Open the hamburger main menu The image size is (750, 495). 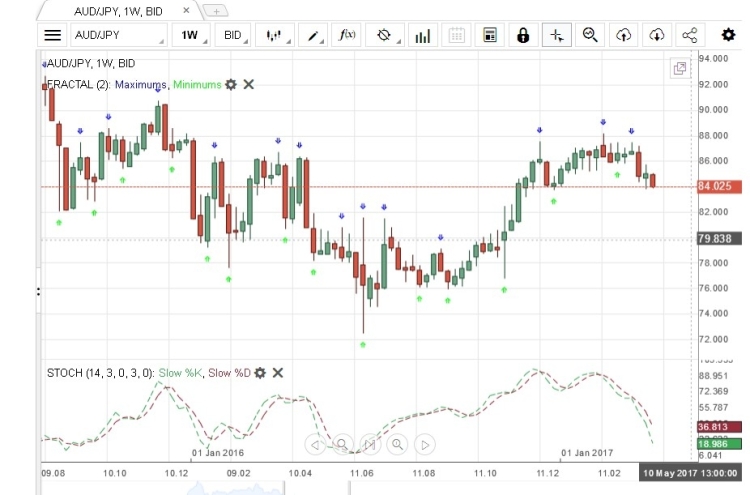pyautogui.click(x=53, y=35)
